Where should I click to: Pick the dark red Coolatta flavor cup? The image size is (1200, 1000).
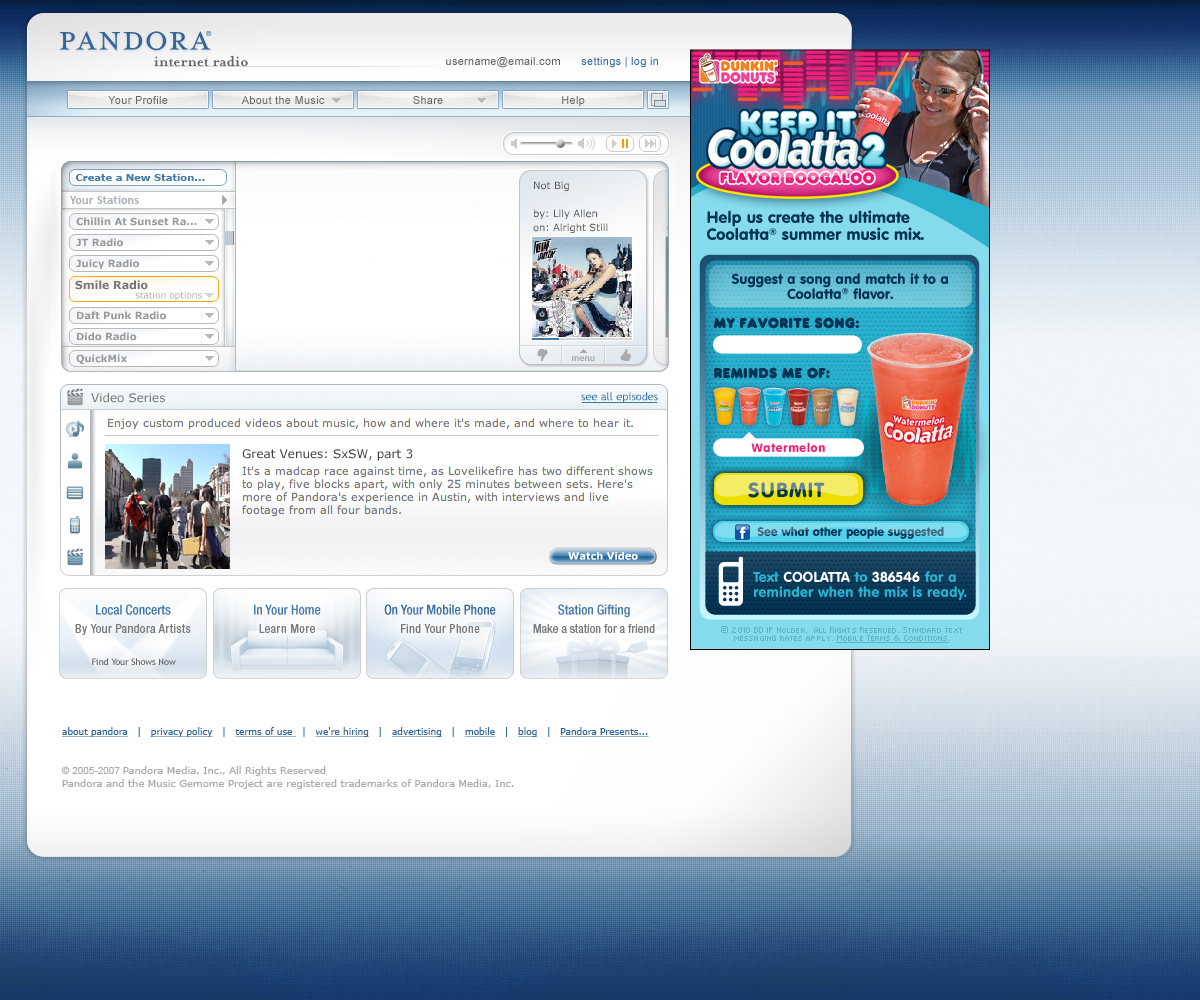[798, 407]
